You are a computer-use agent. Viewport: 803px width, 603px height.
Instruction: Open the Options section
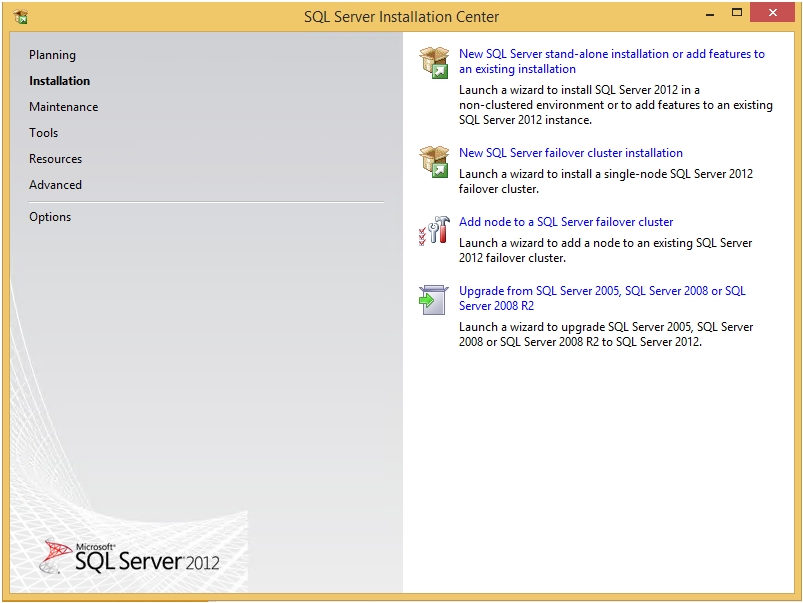50,216
